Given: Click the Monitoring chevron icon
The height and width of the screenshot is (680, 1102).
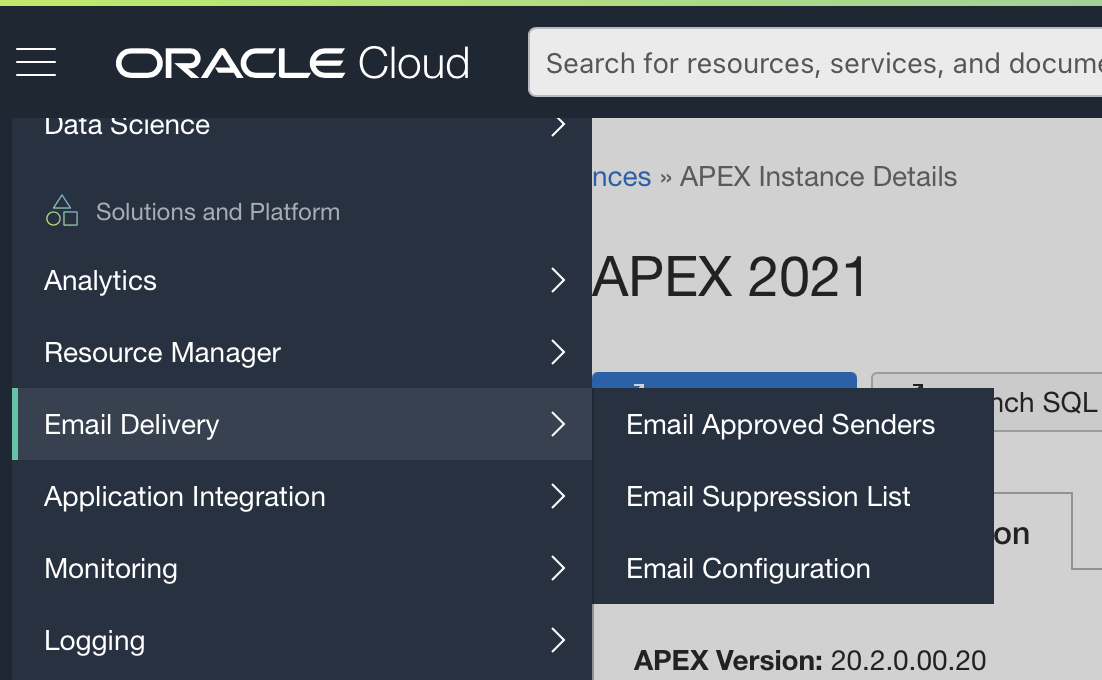Looking at the screenshot, I should point(558,569).
